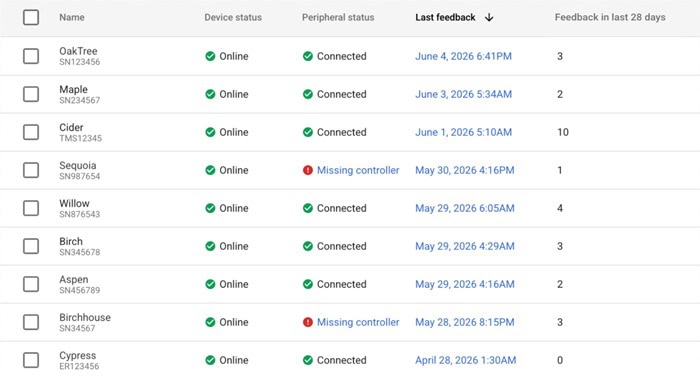Click the Cypress device name
The image size is (700, 377).
(x=78, y=355)
